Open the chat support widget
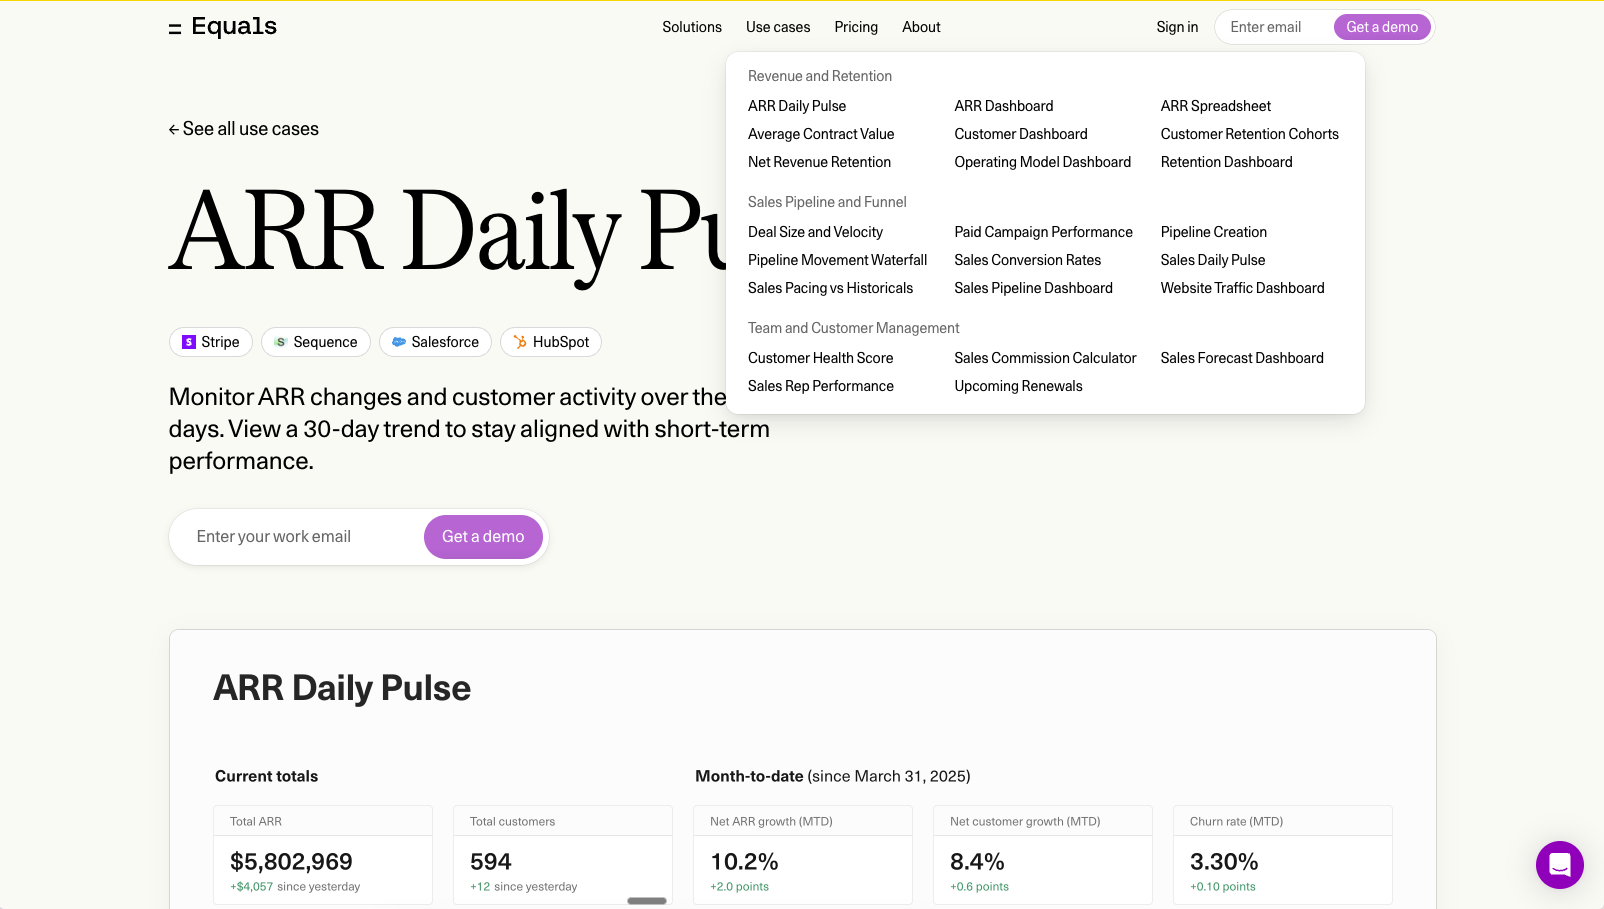 pyautogui.click(x=1559, y=865)
